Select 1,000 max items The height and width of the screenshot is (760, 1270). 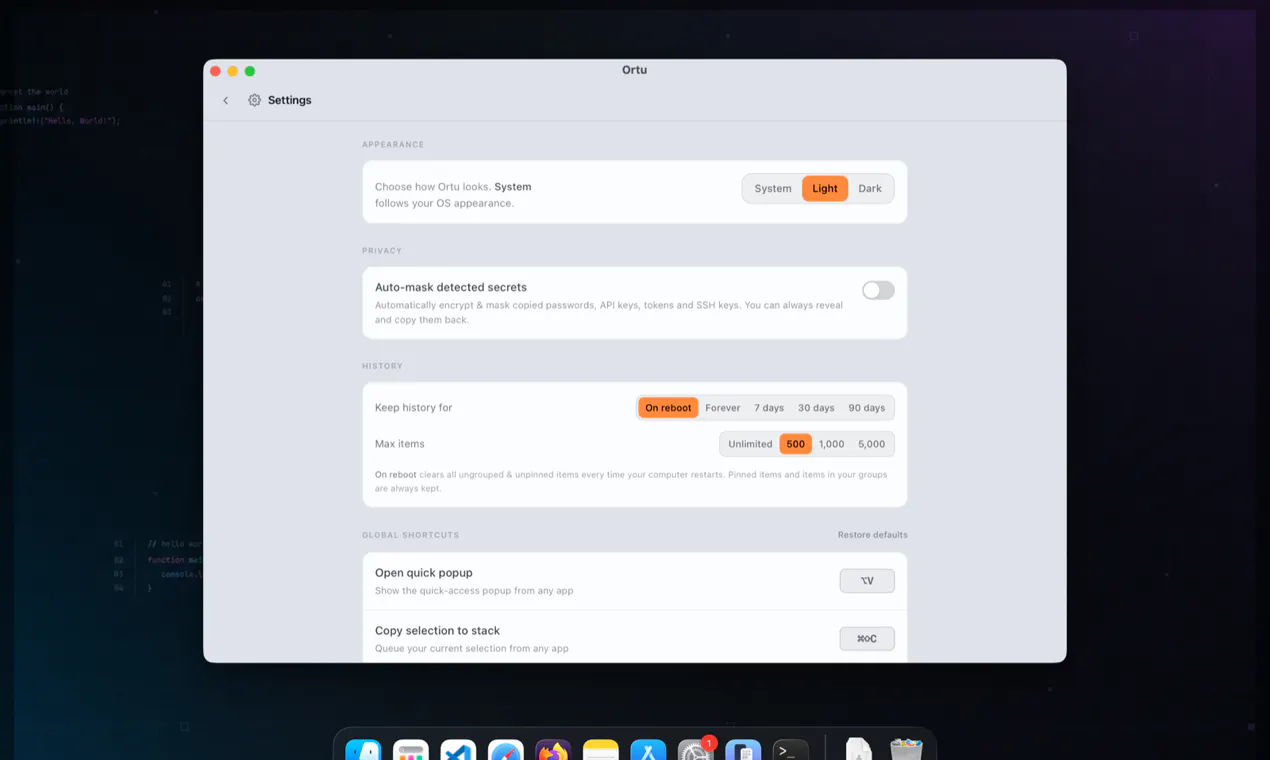(x=832, y=444)
